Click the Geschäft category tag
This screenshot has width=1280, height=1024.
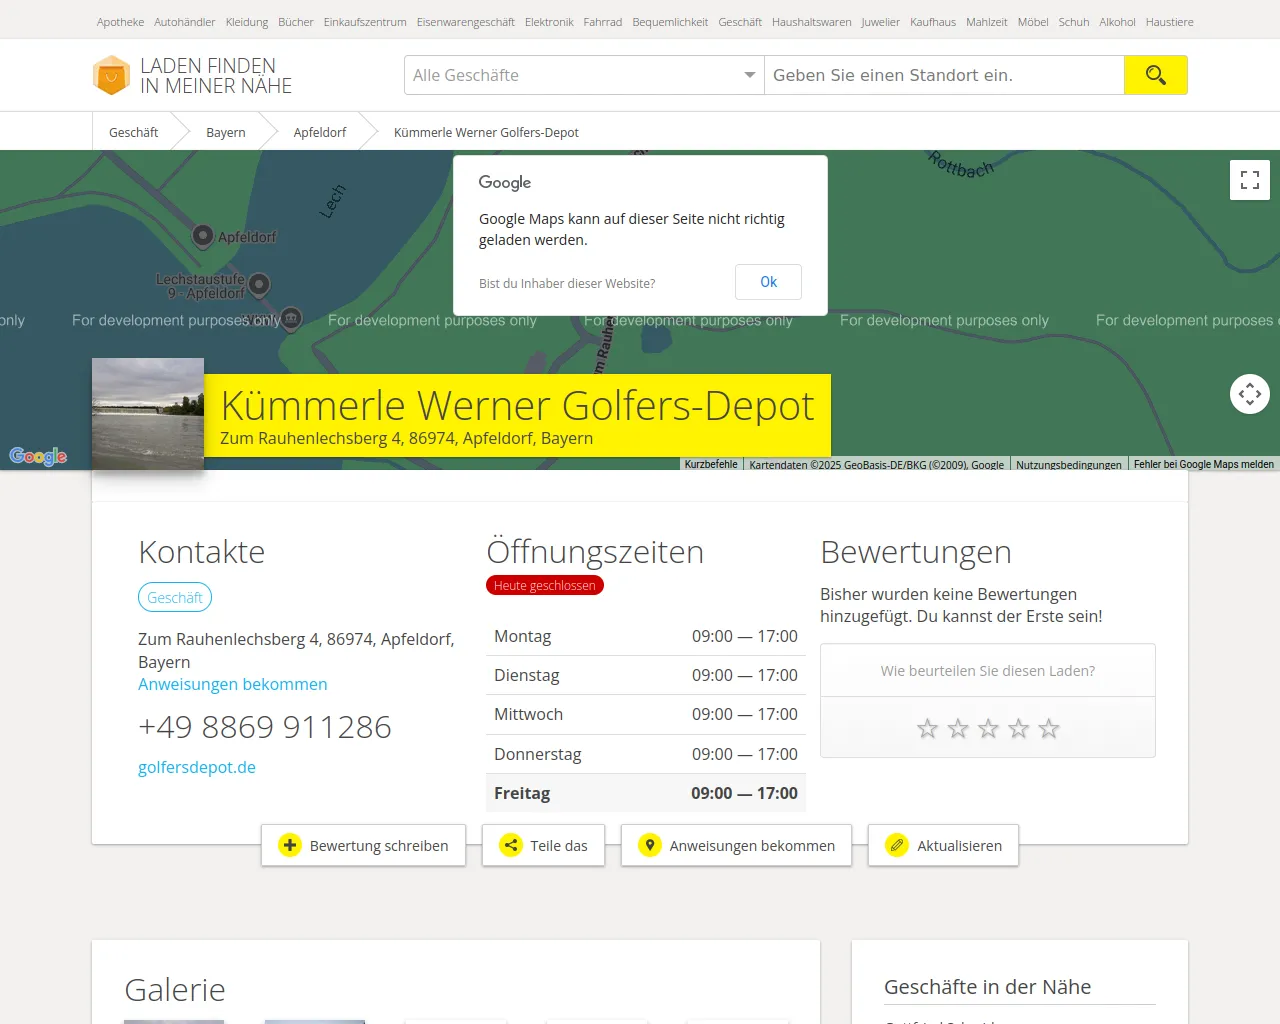175,598
